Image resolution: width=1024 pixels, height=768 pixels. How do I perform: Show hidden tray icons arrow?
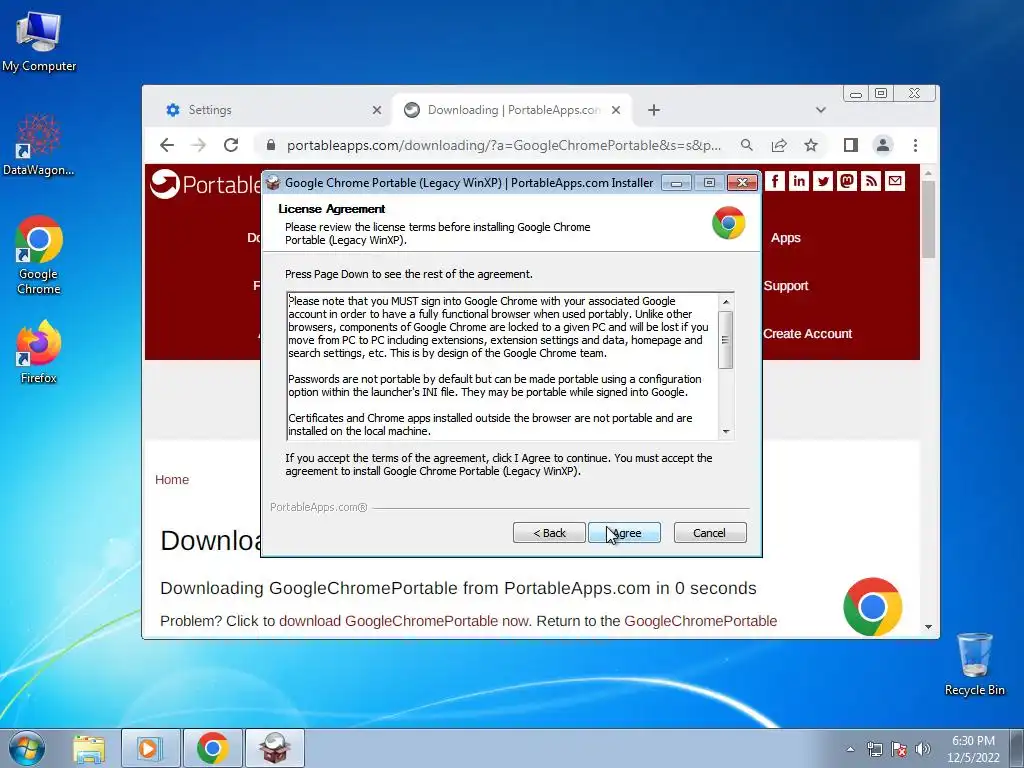point(850,749)
